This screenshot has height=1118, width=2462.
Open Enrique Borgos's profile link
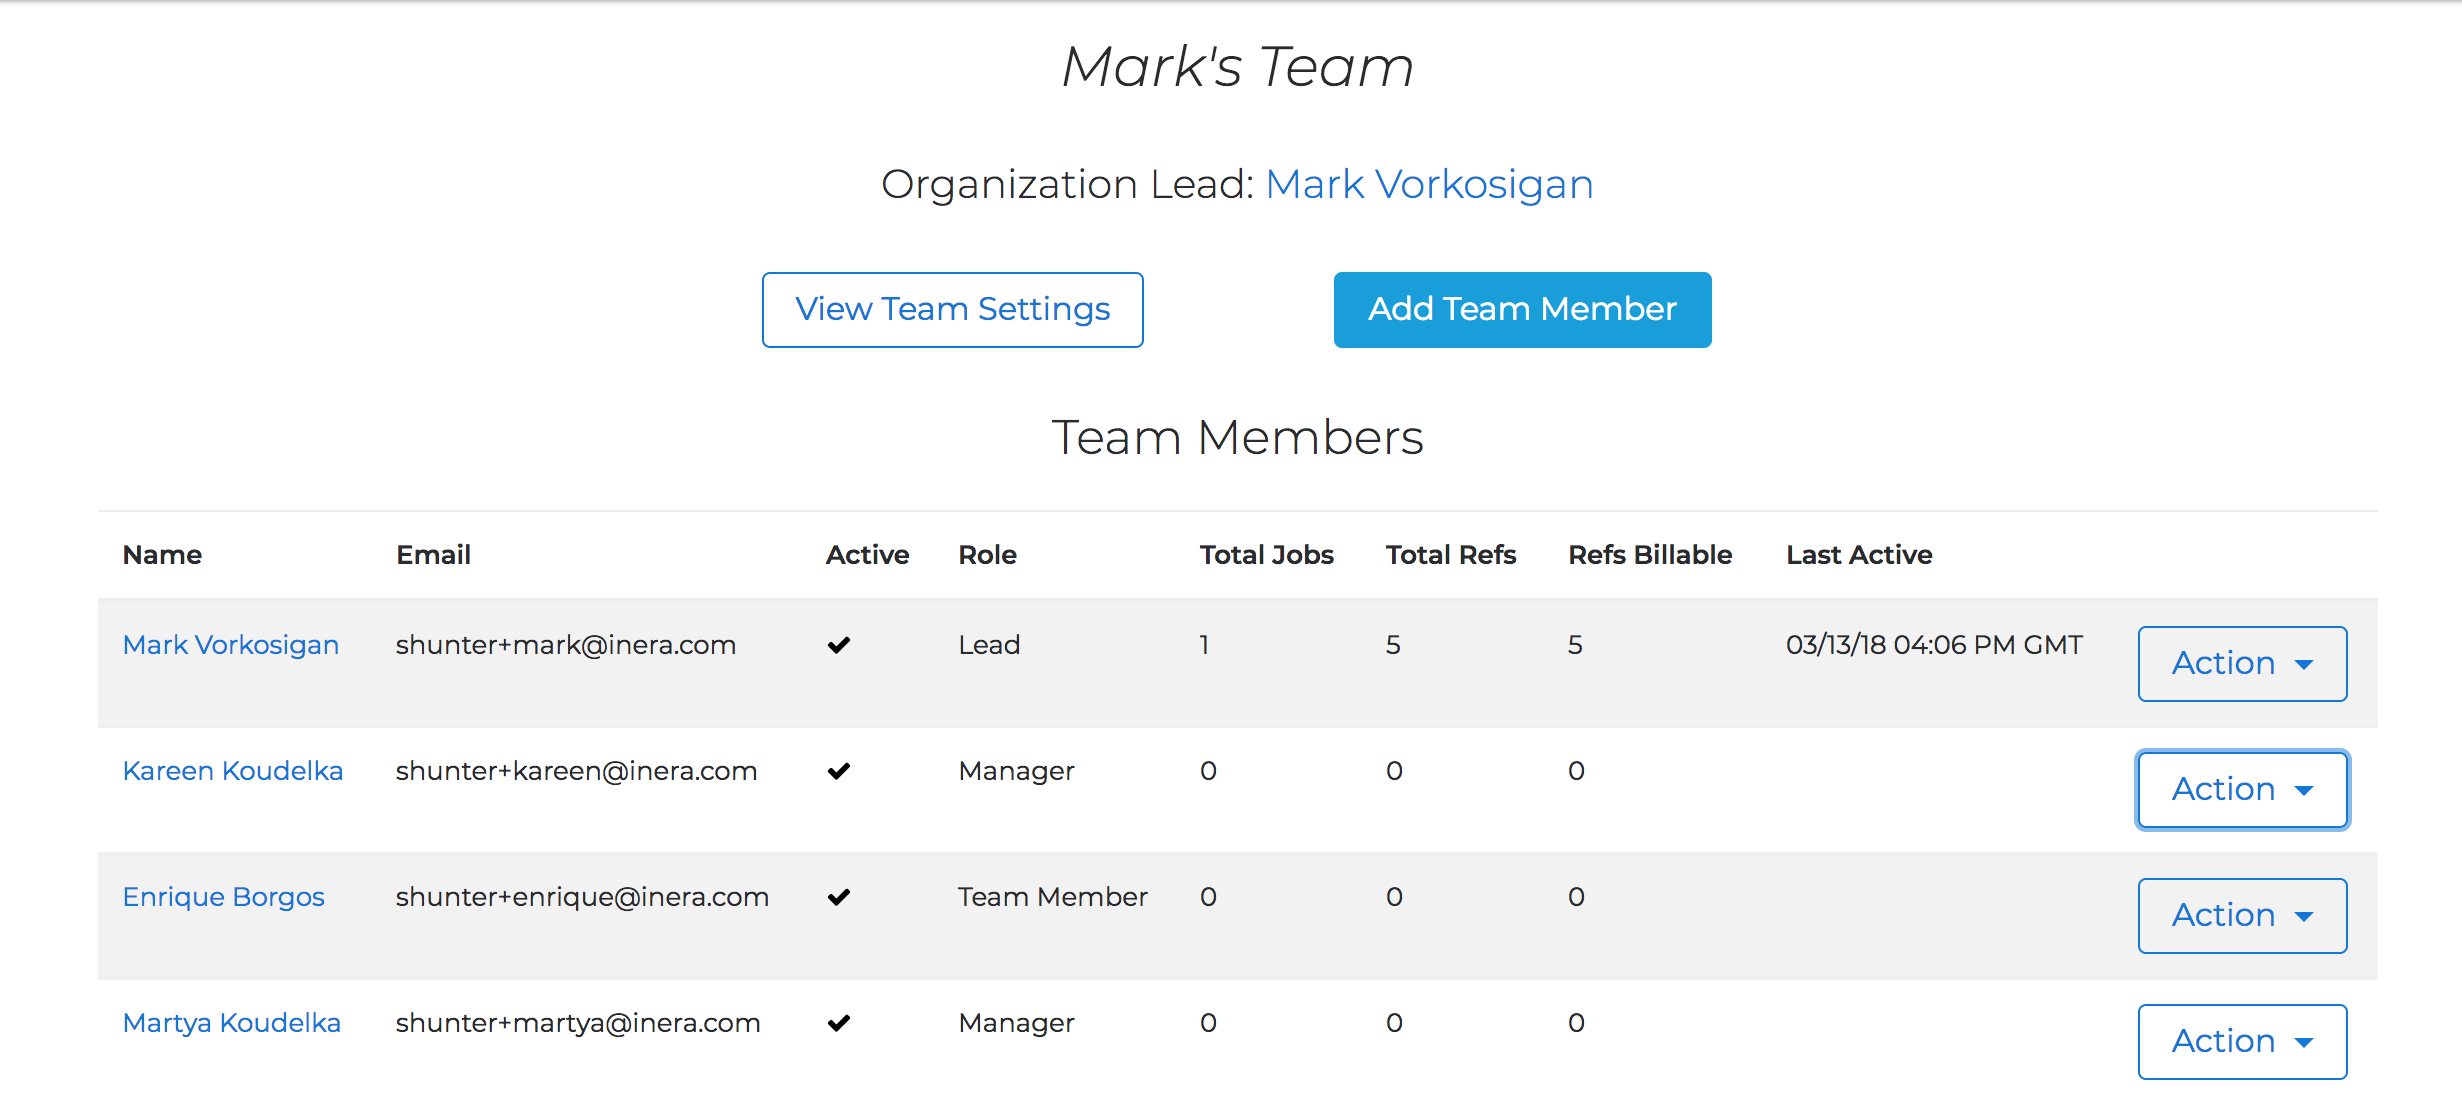click(224, 897)
